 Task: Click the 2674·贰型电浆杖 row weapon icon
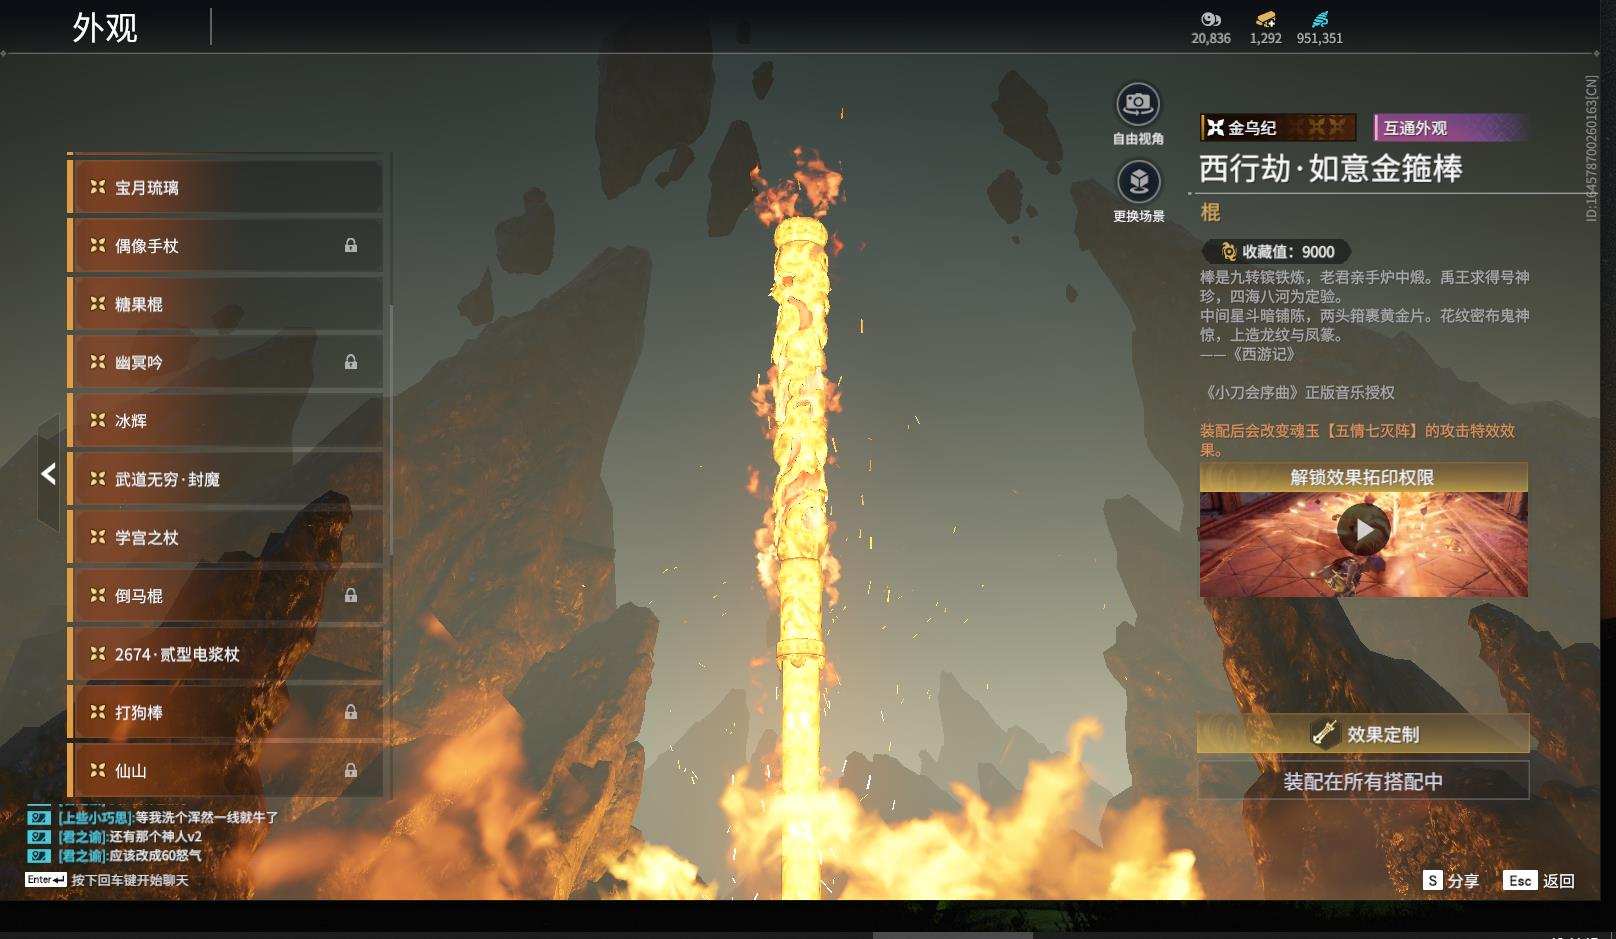point(97,653)
